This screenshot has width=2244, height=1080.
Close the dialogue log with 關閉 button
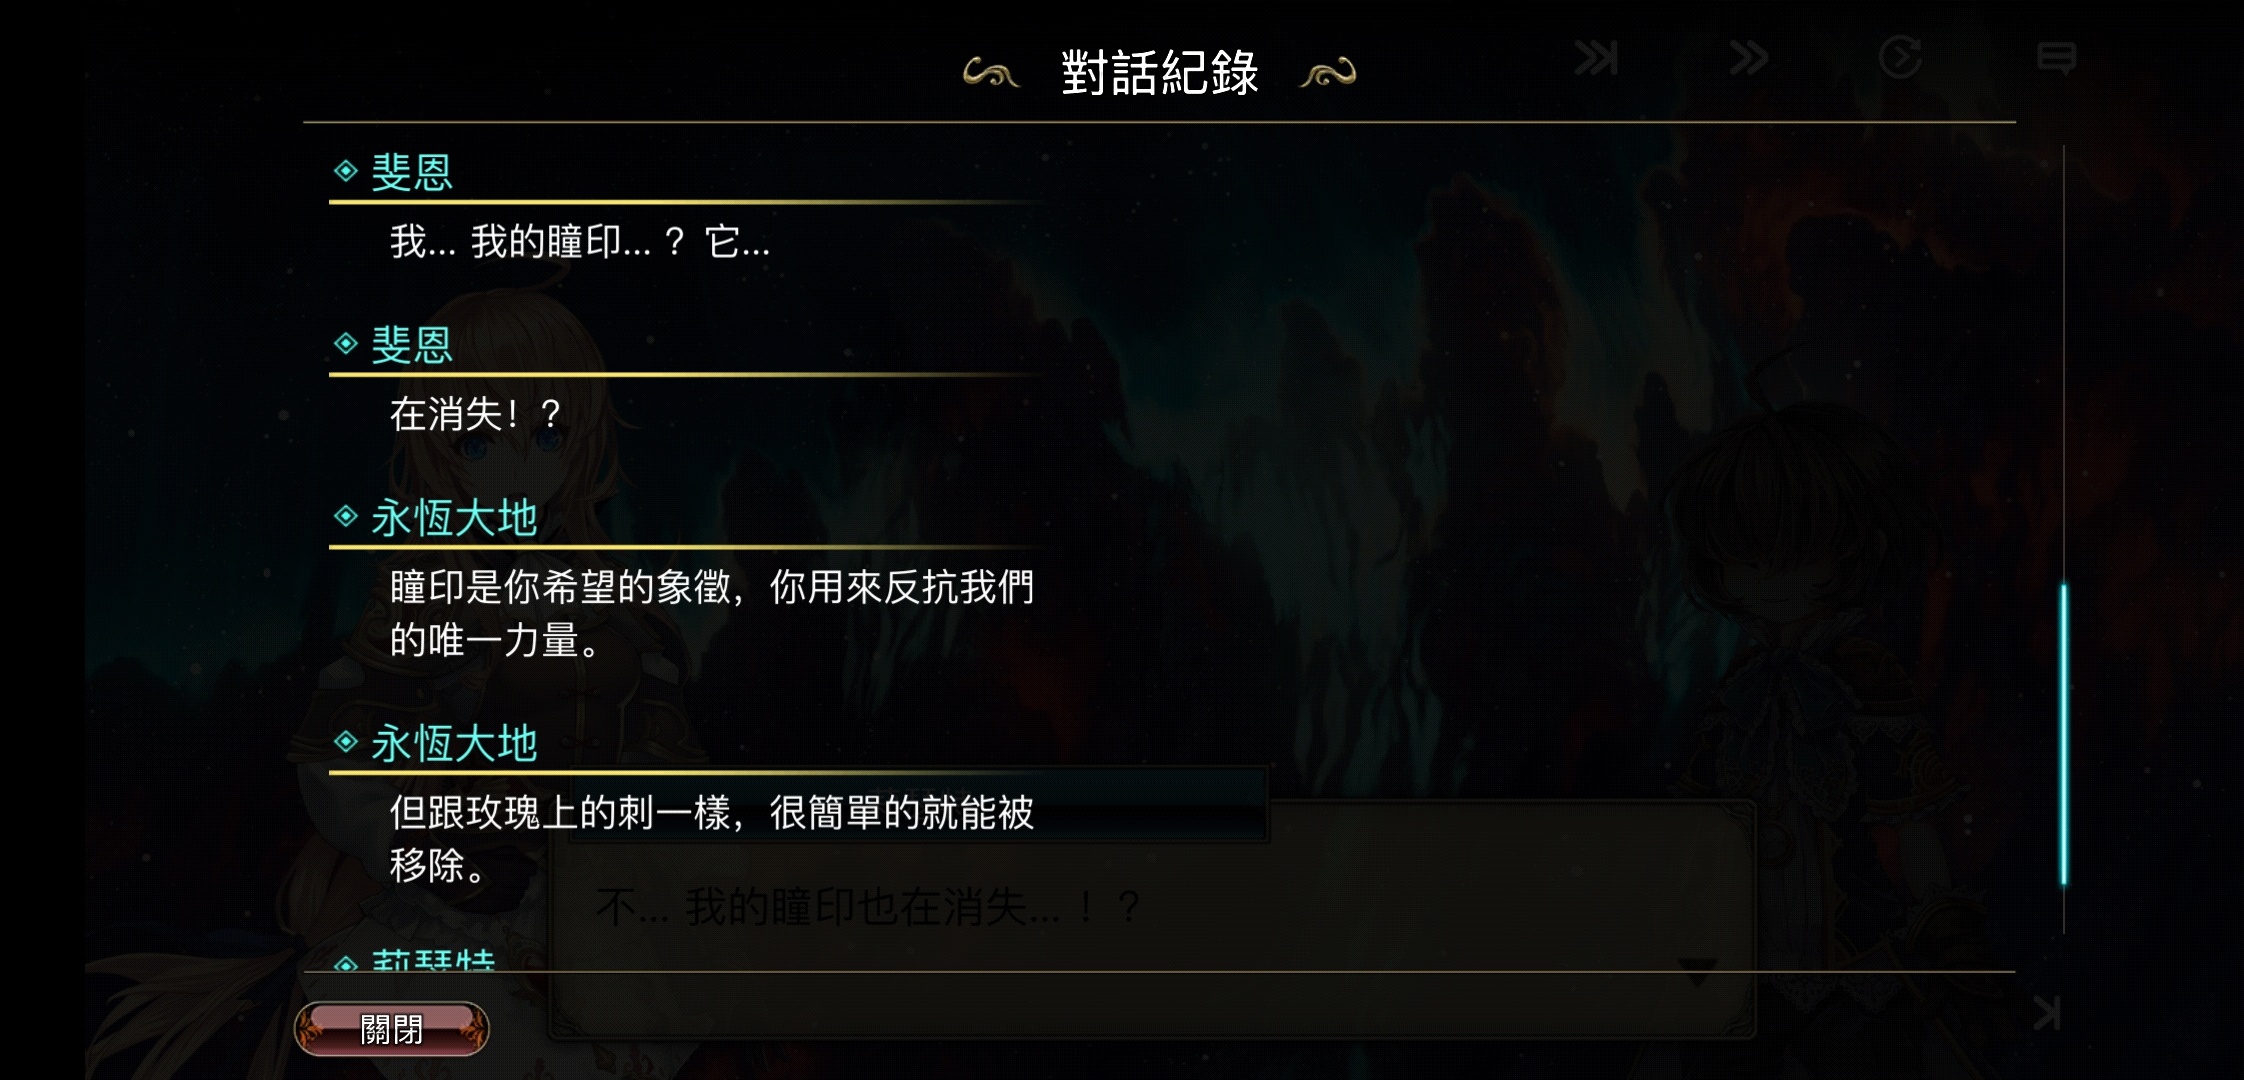pos(391,1028)
